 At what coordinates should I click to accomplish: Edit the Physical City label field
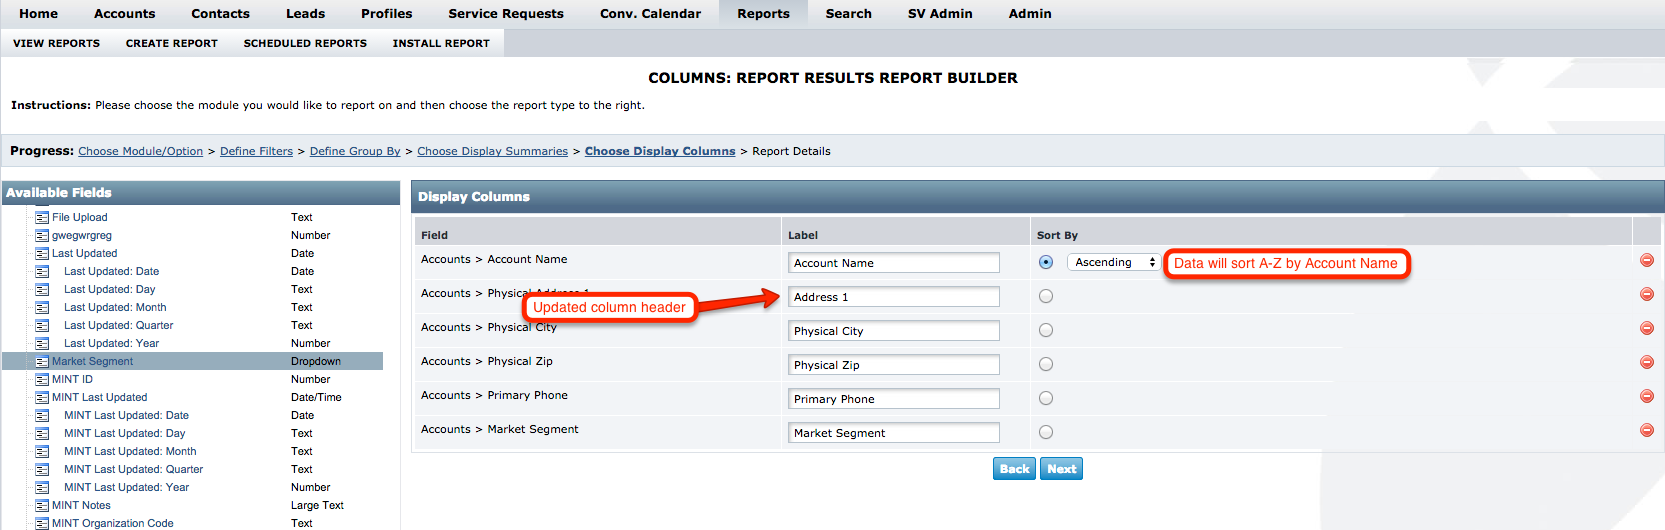894,331
